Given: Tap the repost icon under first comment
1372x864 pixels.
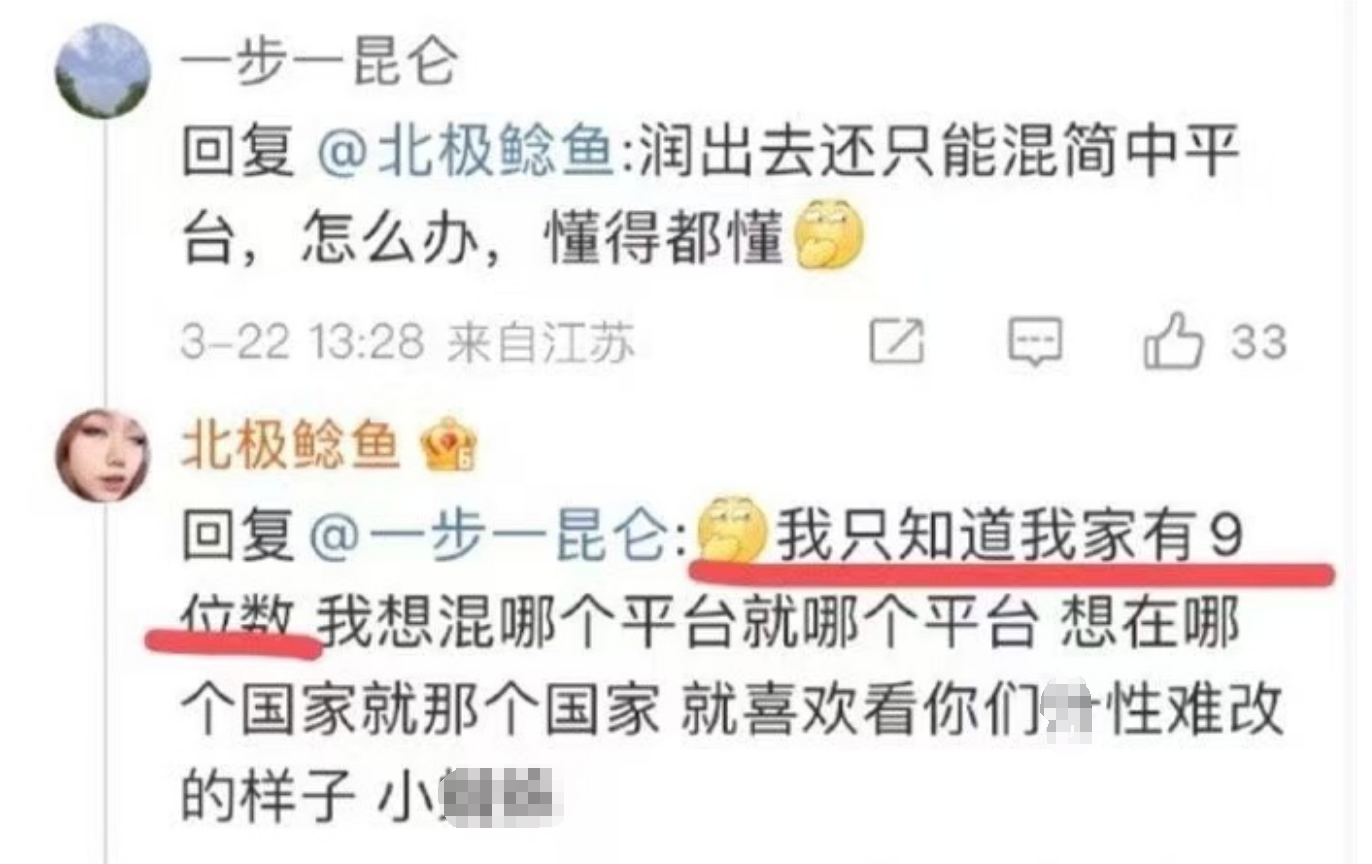Looking at the screenshot, I should pyautogui.click(x=896, y=343).
